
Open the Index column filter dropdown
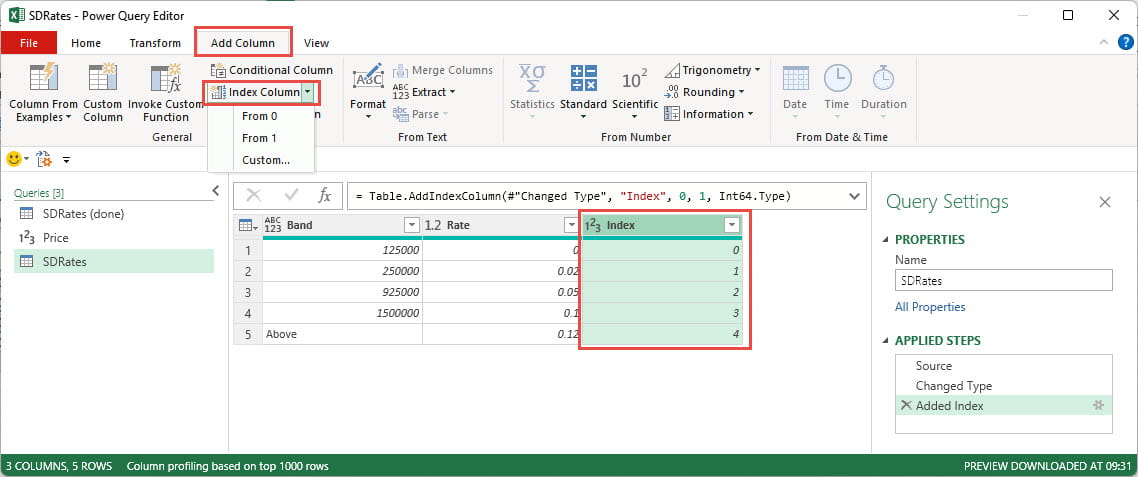pyautogui.click(x=731, y=226)
